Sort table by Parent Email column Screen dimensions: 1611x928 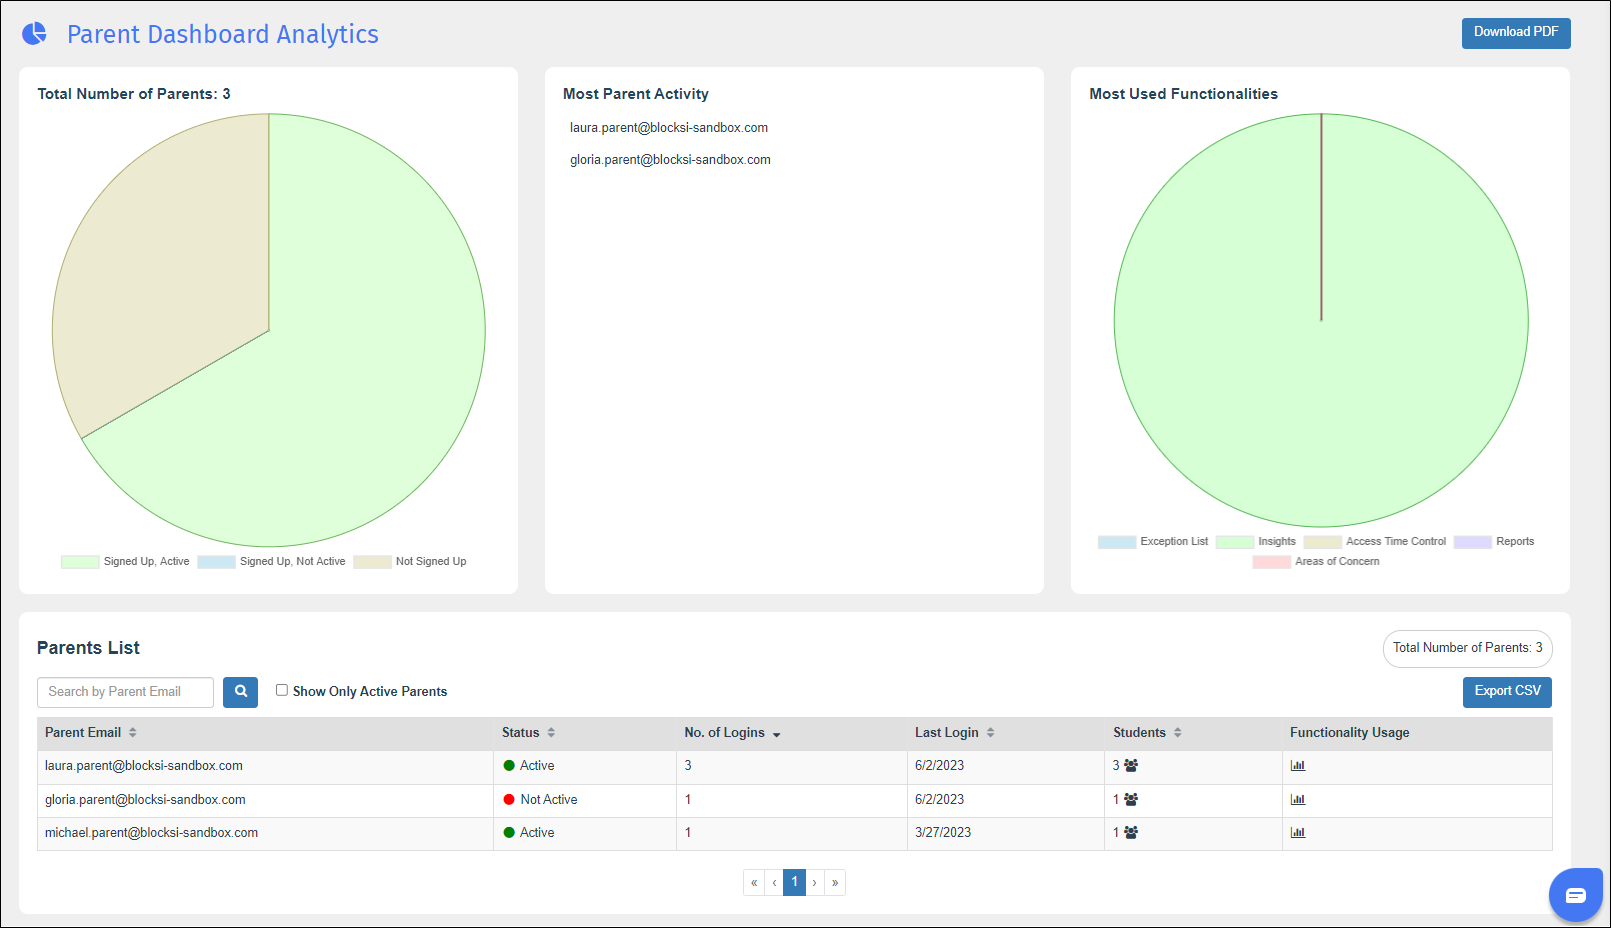click(x=132, y=733)
